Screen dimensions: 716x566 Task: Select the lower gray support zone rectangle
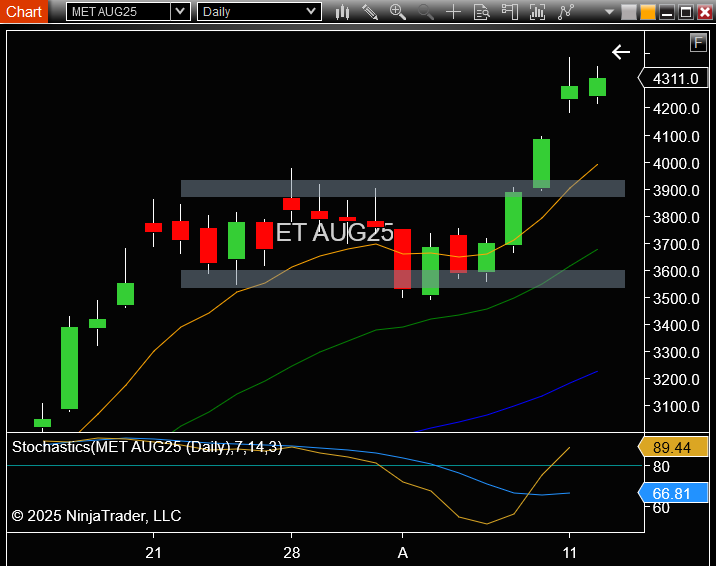(403, 279)
